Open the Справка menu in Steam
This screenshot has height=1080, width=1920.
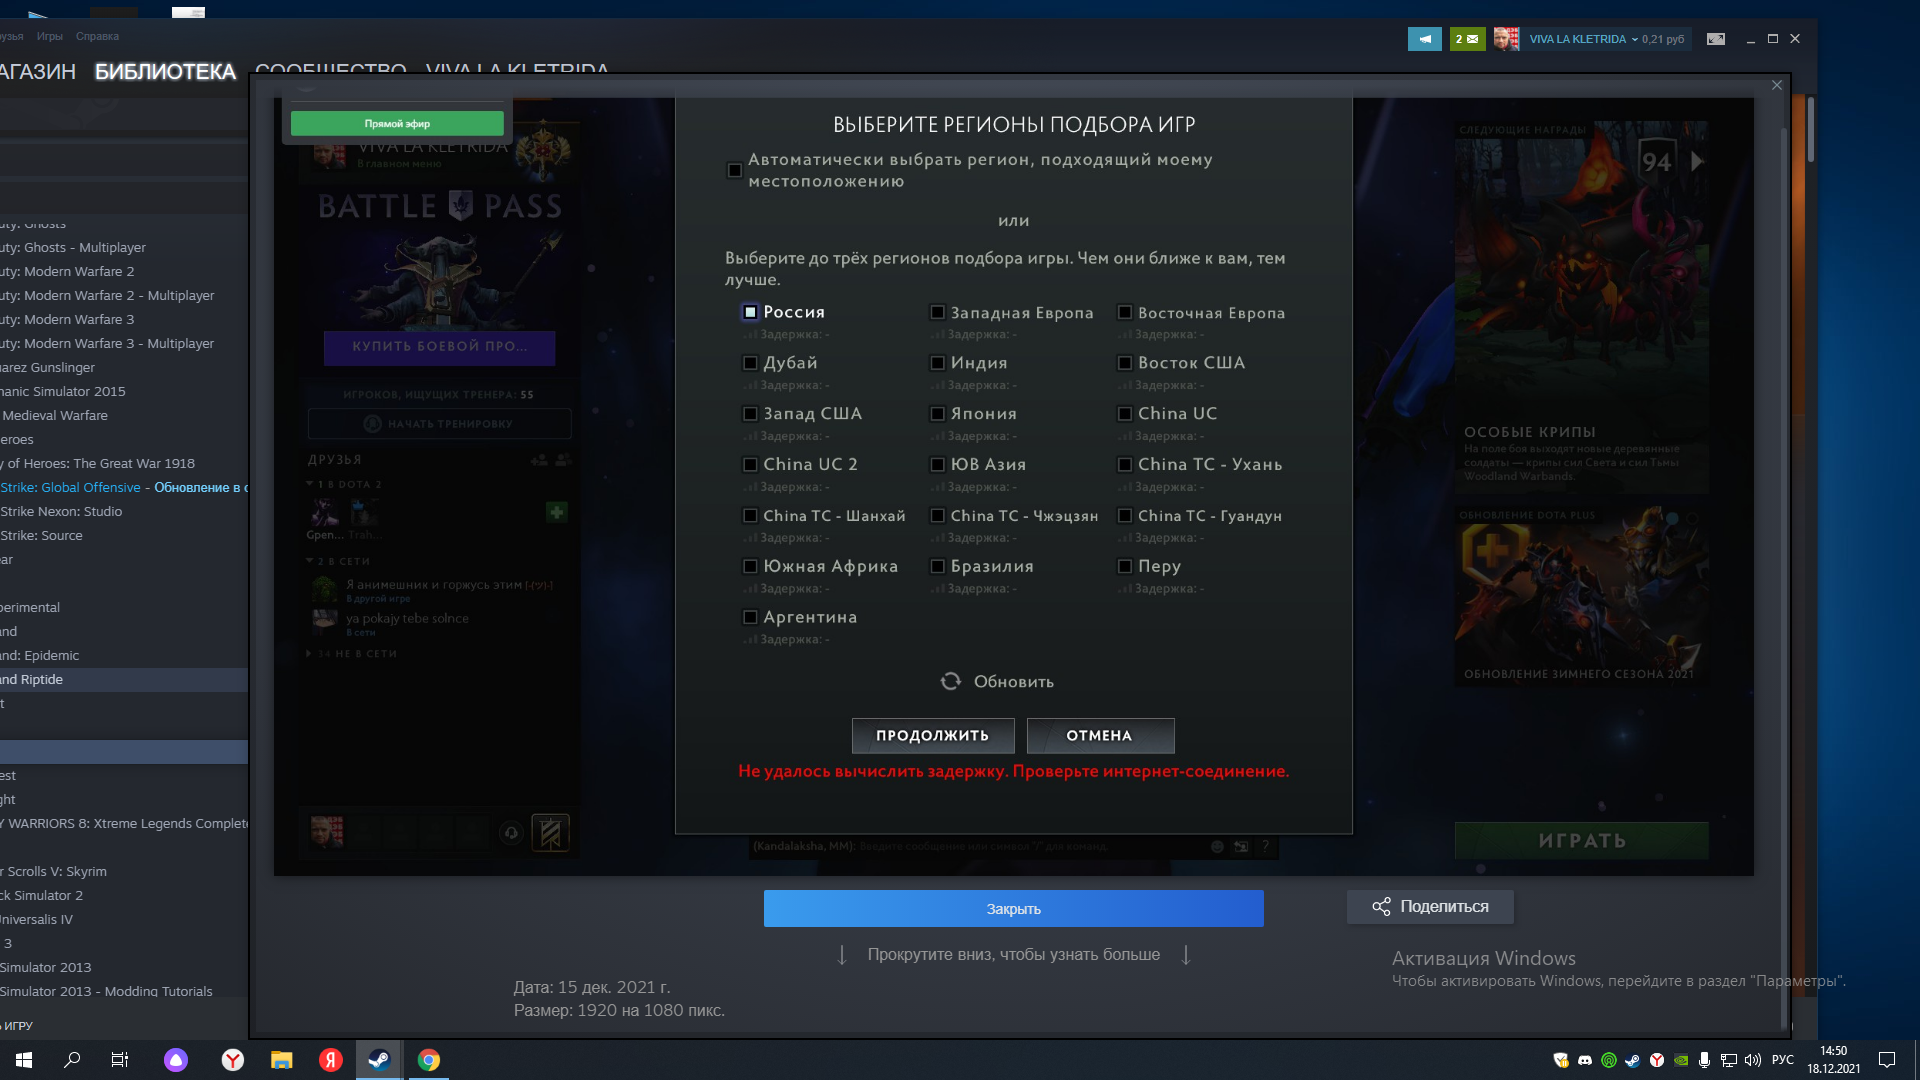[97, 36]
